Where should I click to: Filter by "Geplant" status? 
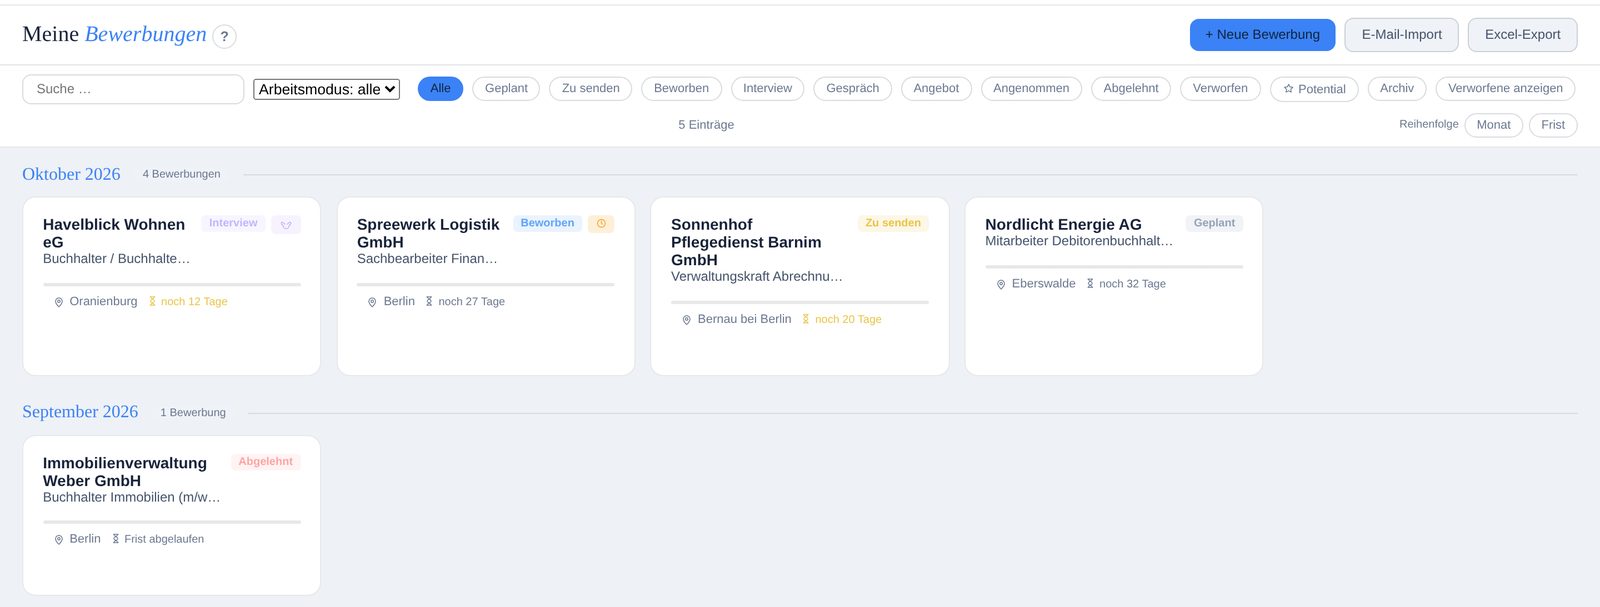click(x=506, y=89)
